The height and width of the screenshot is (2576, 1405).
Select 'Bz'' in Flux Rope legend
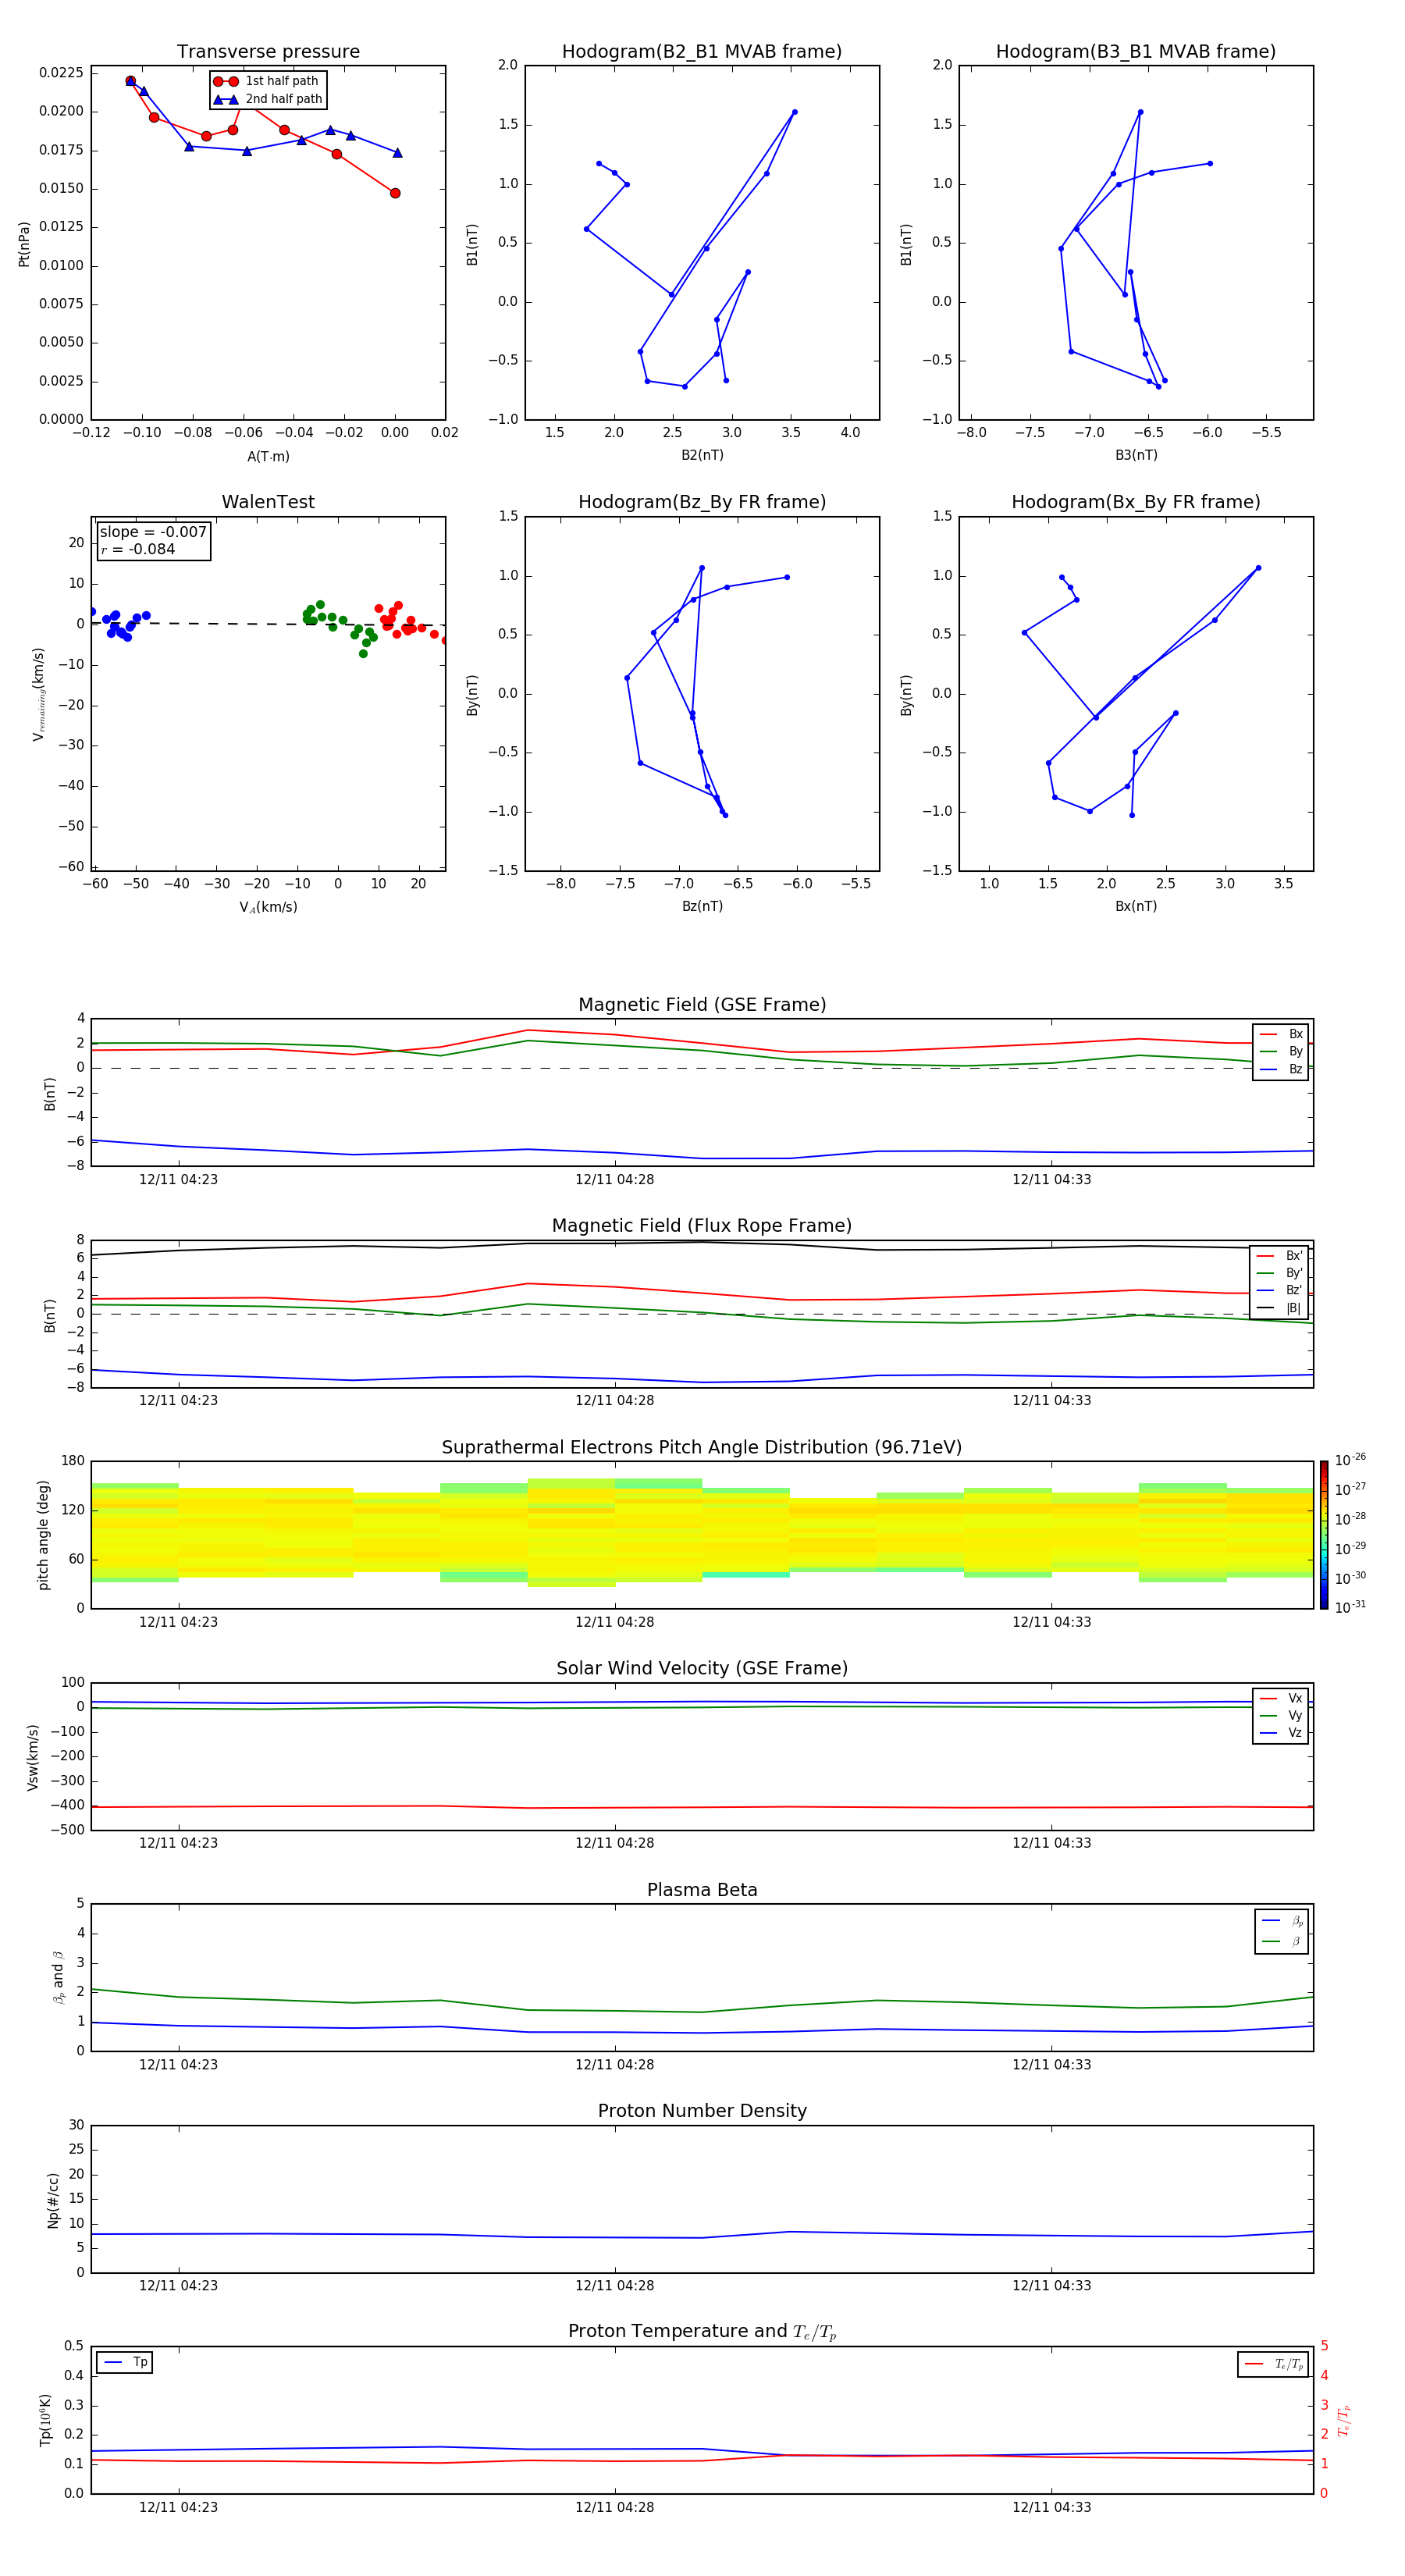coord(1280,1290)
